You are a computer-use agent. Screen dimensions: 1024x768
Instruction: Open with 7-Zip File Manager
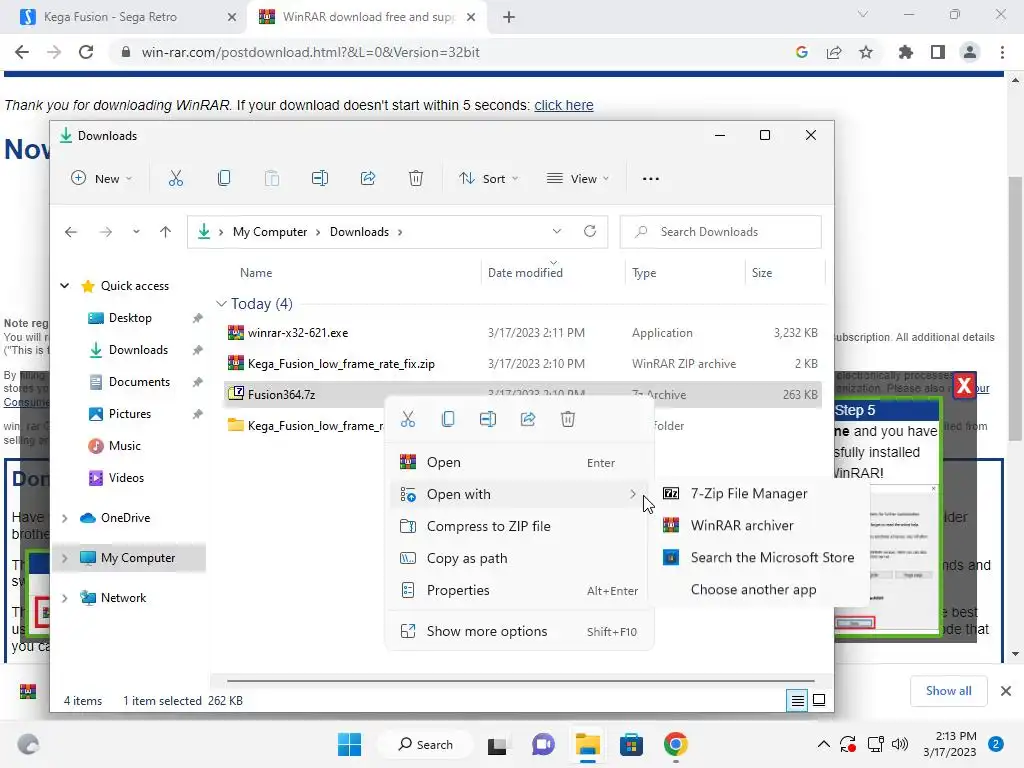[761, 494]
